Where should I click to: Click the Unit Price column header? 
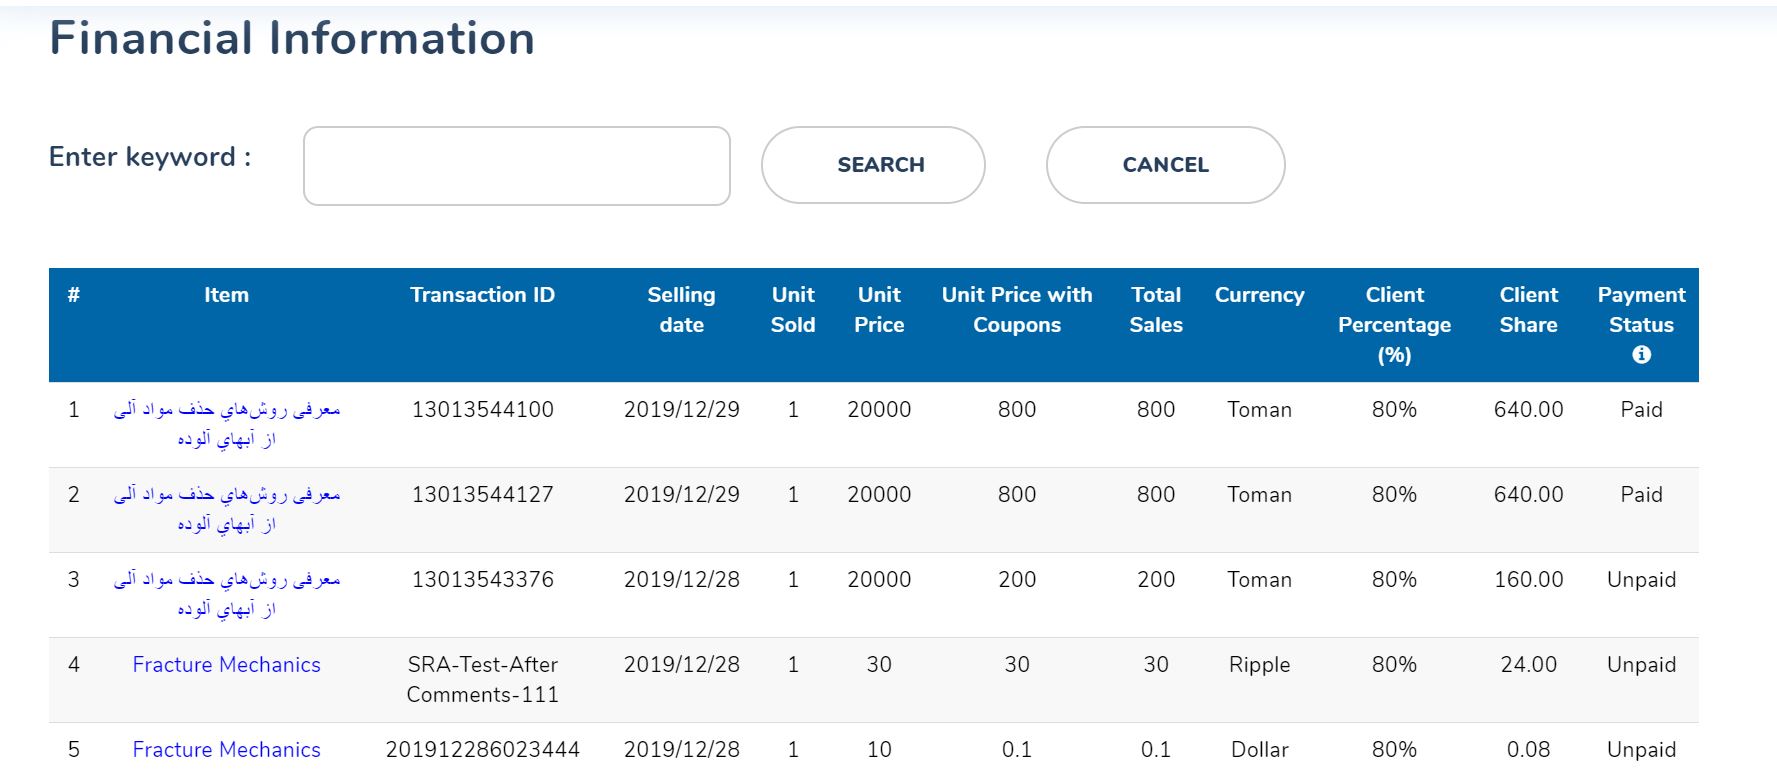pos(879,310)
